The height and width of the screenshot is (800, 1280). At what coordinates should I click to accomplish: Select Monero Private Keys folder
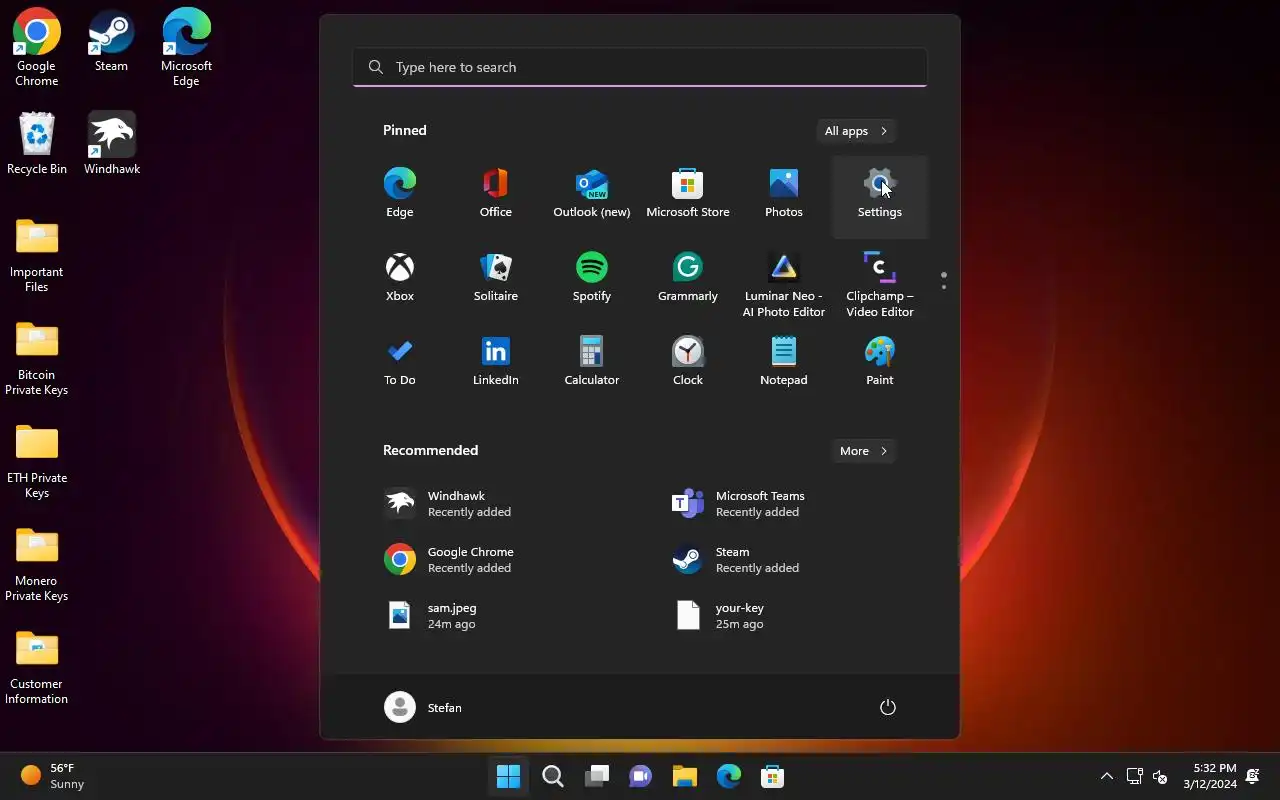pyautogui.click(x=37, y=564)
